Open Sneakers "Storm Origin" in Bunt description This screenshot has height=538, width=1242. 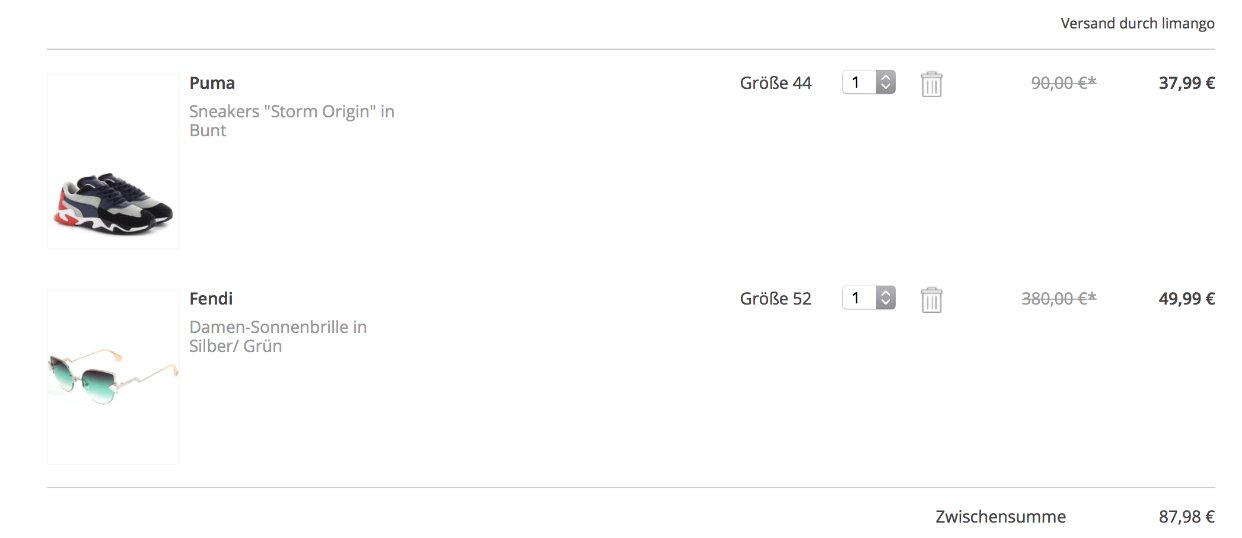[292, 121]
